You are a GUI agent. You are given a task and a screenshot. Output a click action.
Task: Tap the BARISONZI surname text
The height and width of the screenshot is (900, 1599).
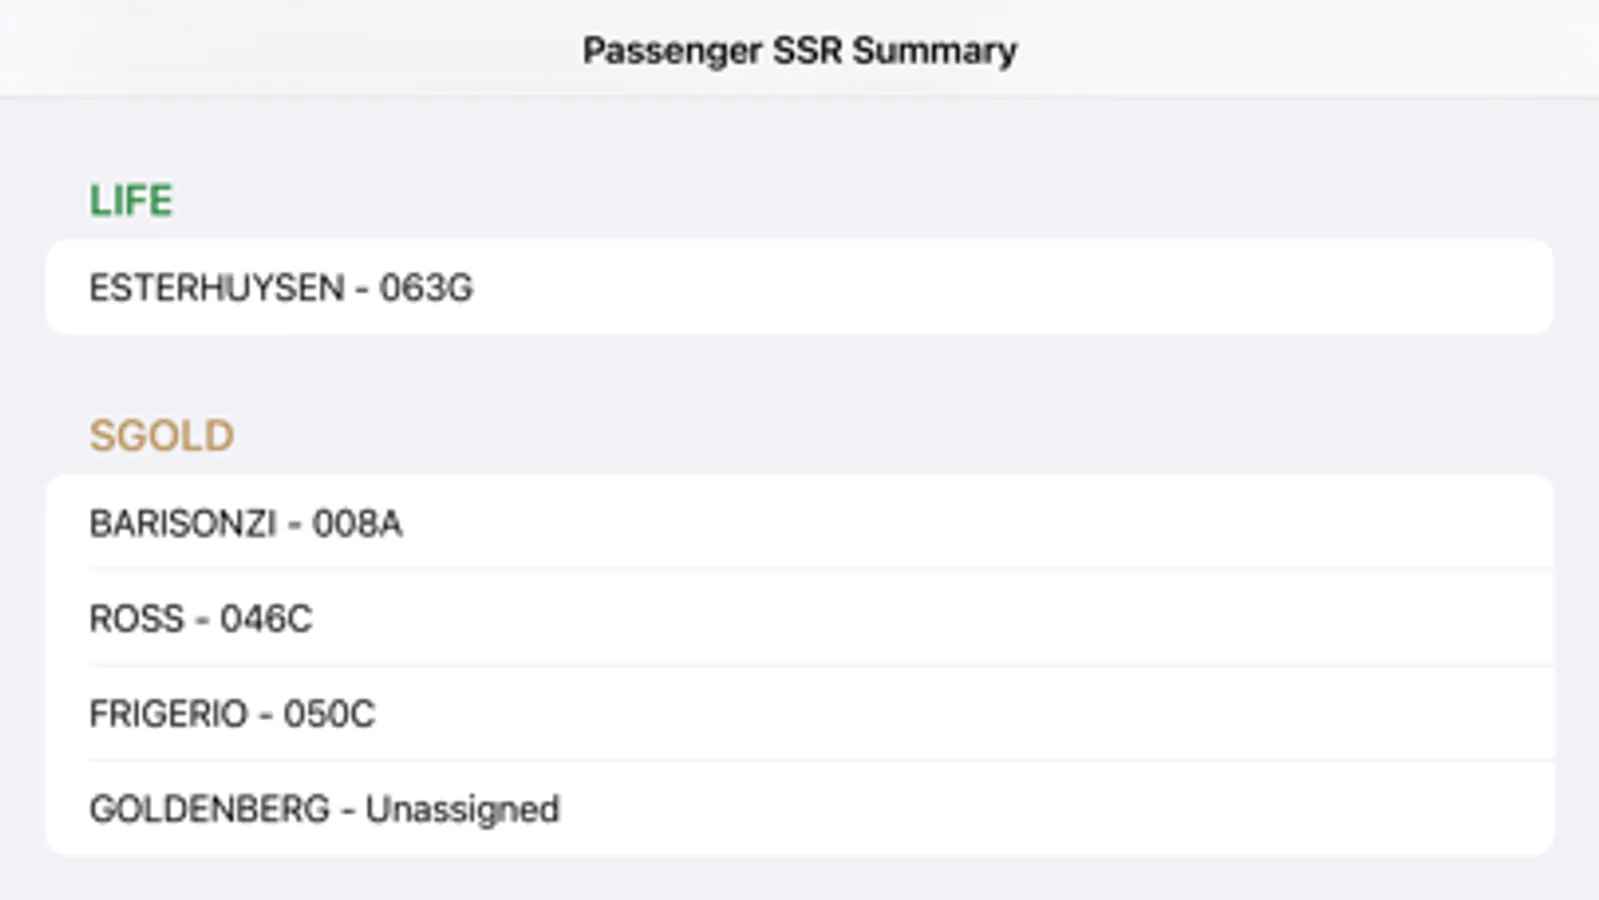click(183, 523)
